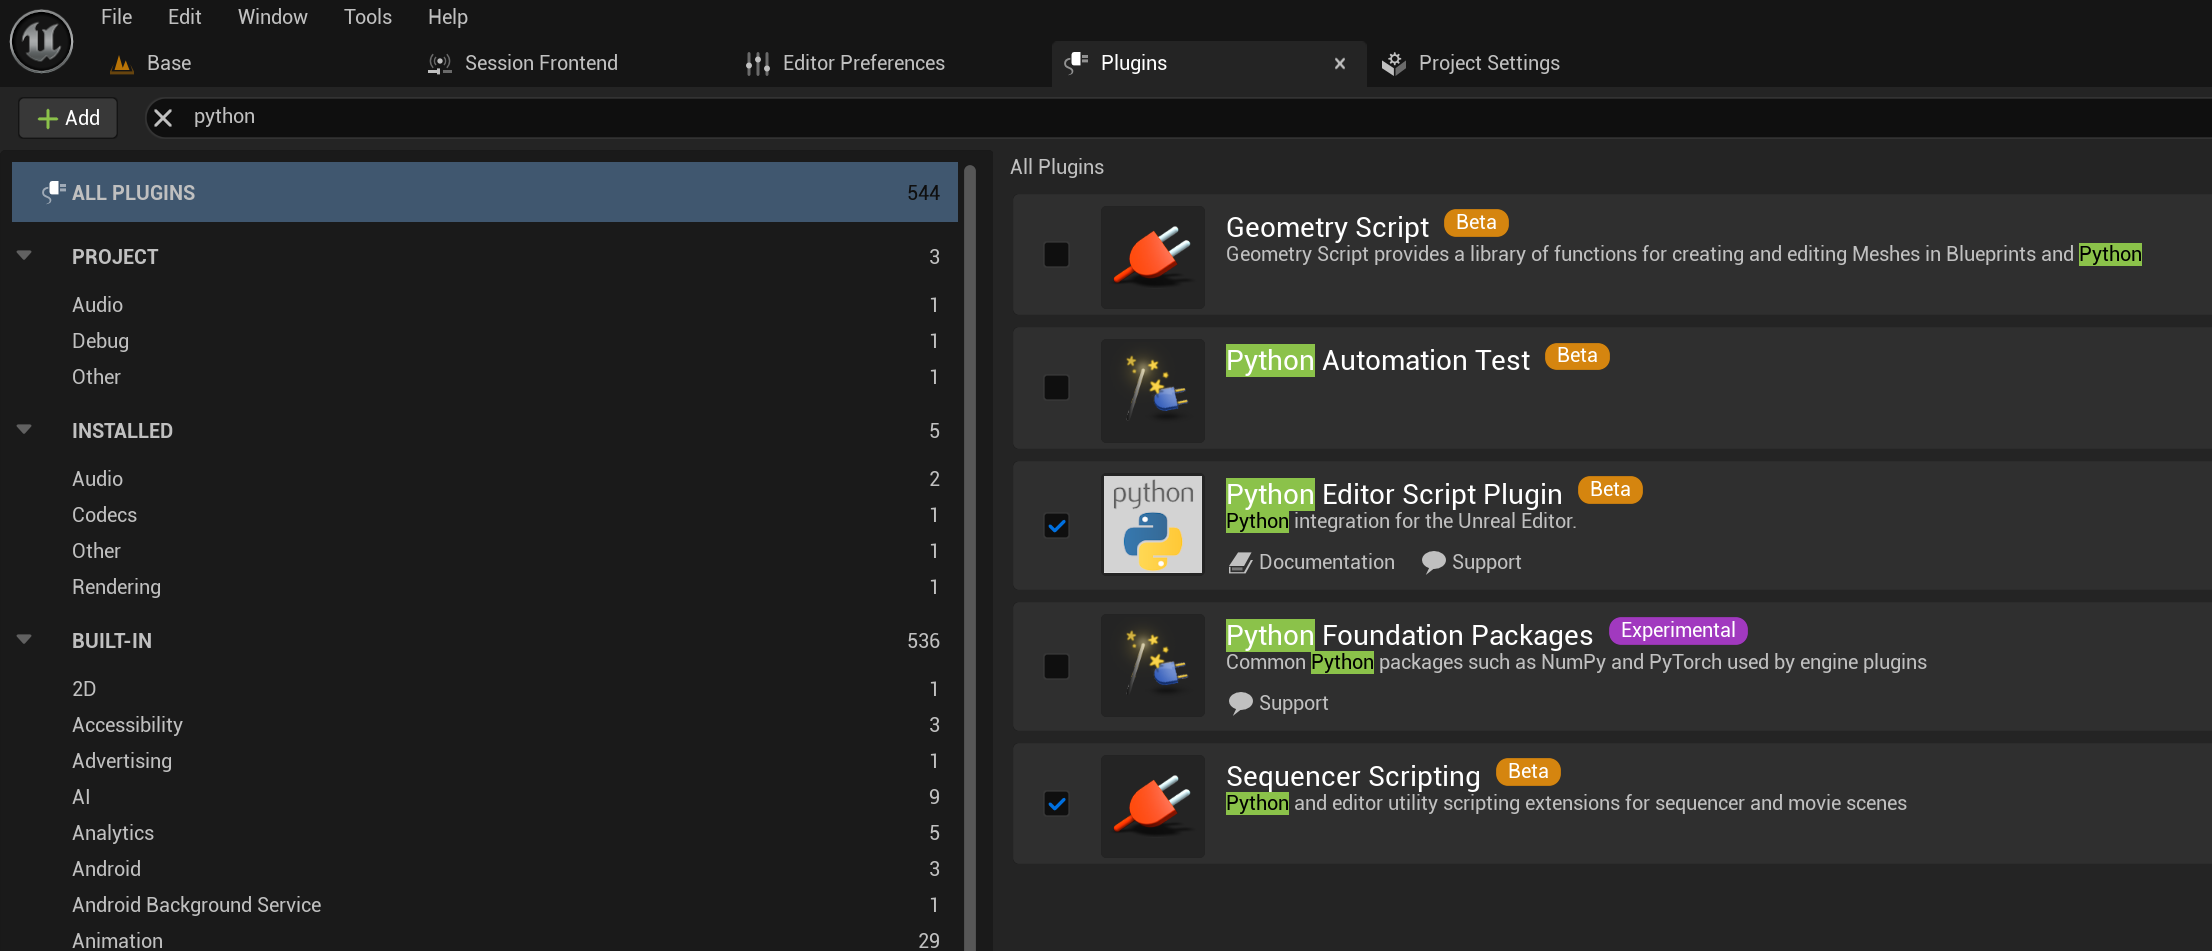
Task: Open the Help menu
Action: [447, 17]
